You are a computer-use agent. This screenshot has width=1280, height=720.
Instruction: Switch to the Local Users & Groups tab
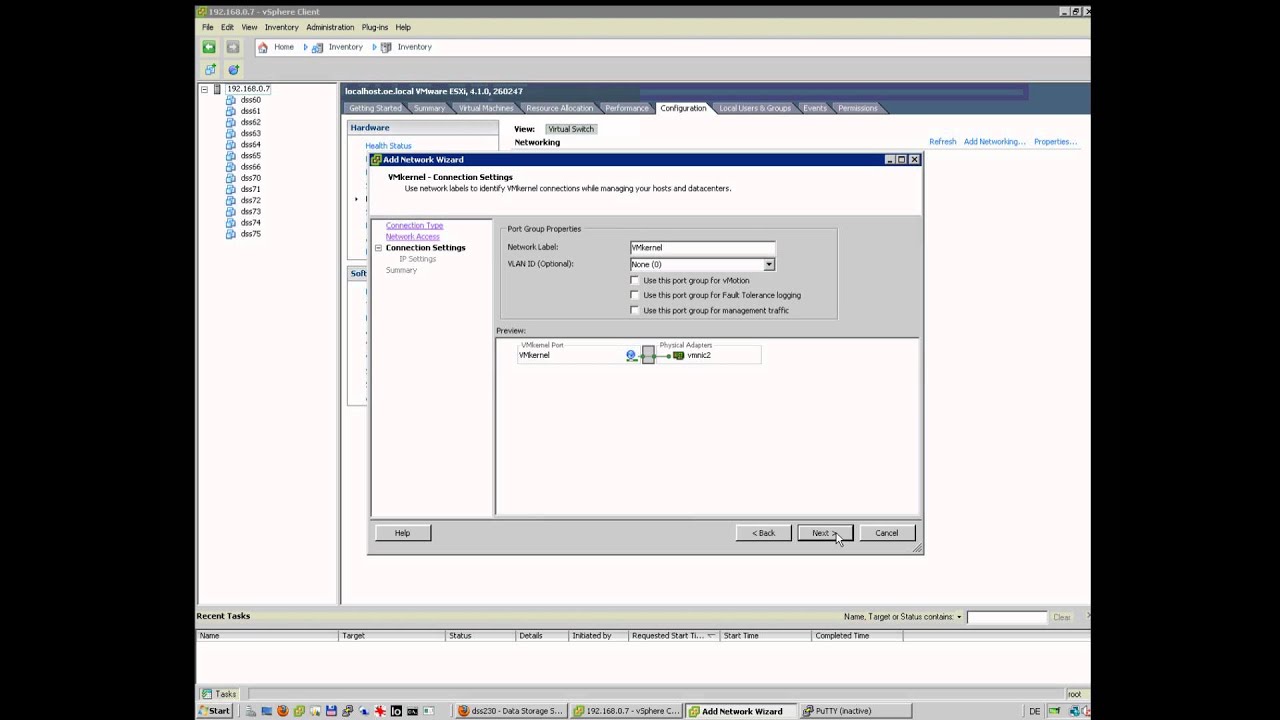tap(754, 108)
